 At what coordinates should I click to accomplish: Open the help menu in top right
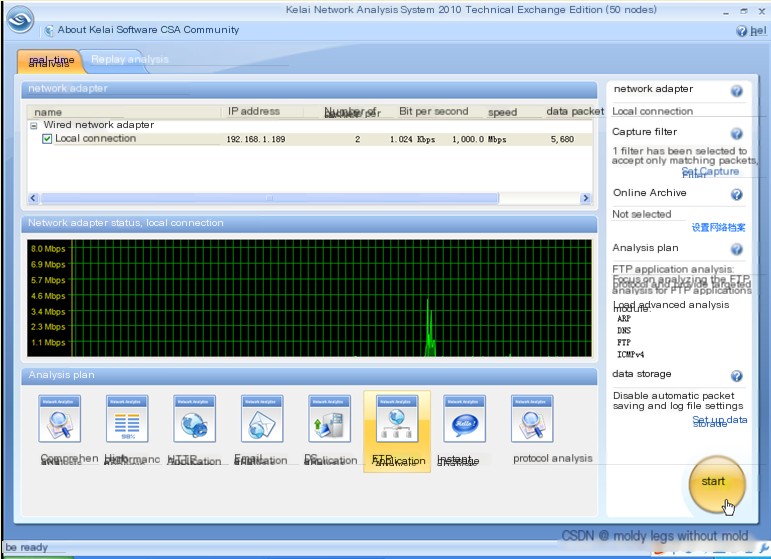click(752, 31)
